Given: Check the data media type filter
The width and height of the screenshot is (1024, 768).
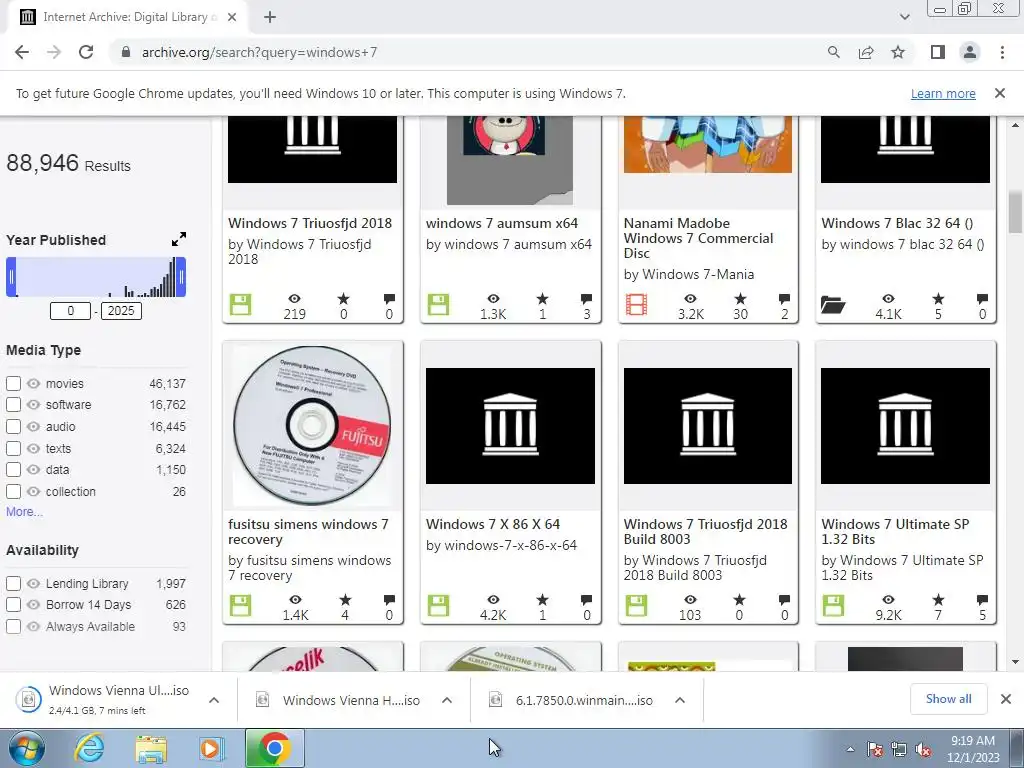Looking at the screenshot, I should (x=13, y=470).
